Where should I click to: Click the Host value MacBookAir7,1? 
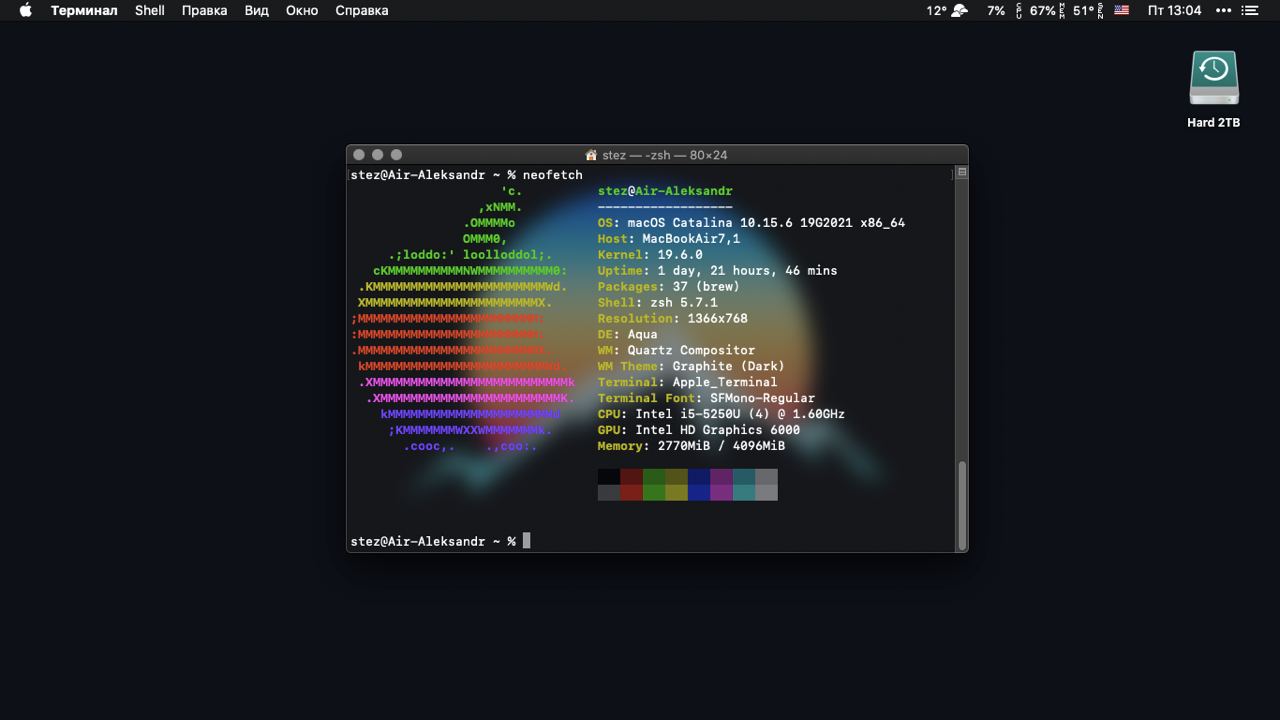[691, 239]
